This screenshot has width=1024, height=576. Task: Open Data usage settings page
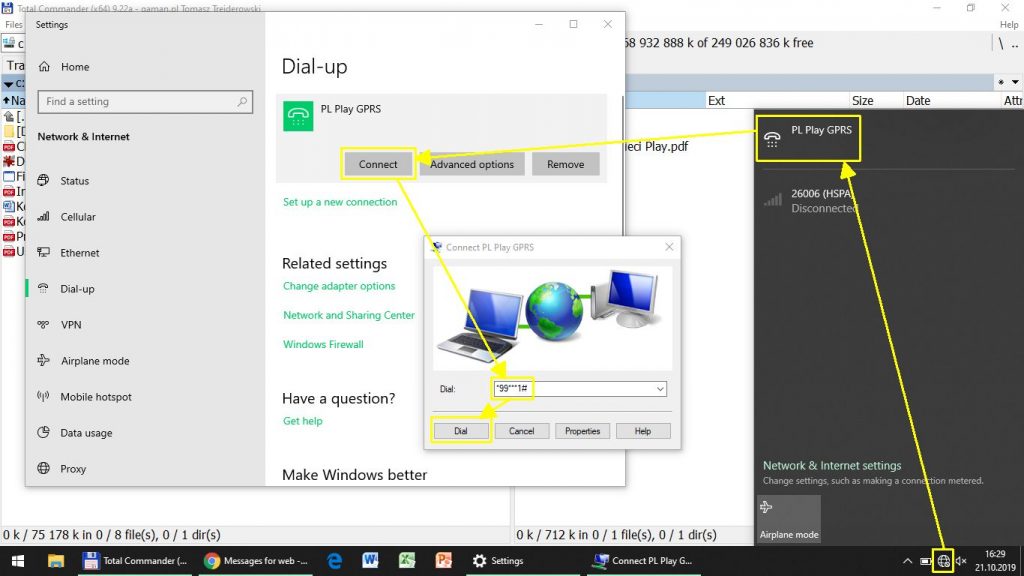86,432
